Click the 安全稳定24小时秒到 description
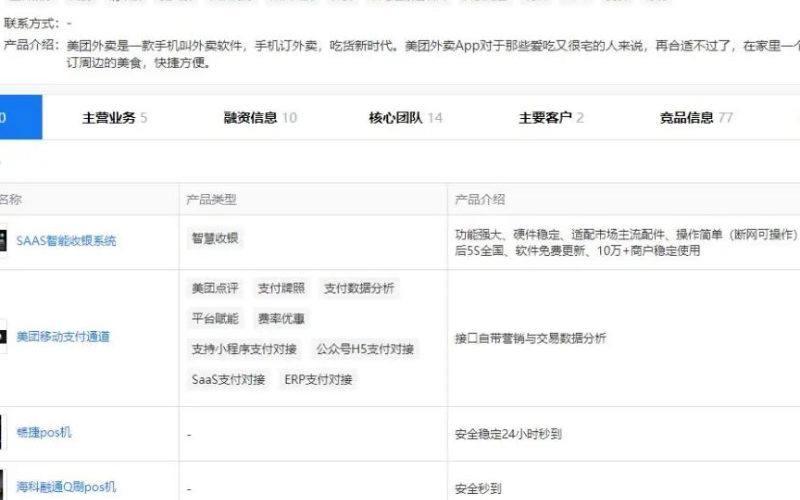 pyautogui.click(x=508, y=434)
